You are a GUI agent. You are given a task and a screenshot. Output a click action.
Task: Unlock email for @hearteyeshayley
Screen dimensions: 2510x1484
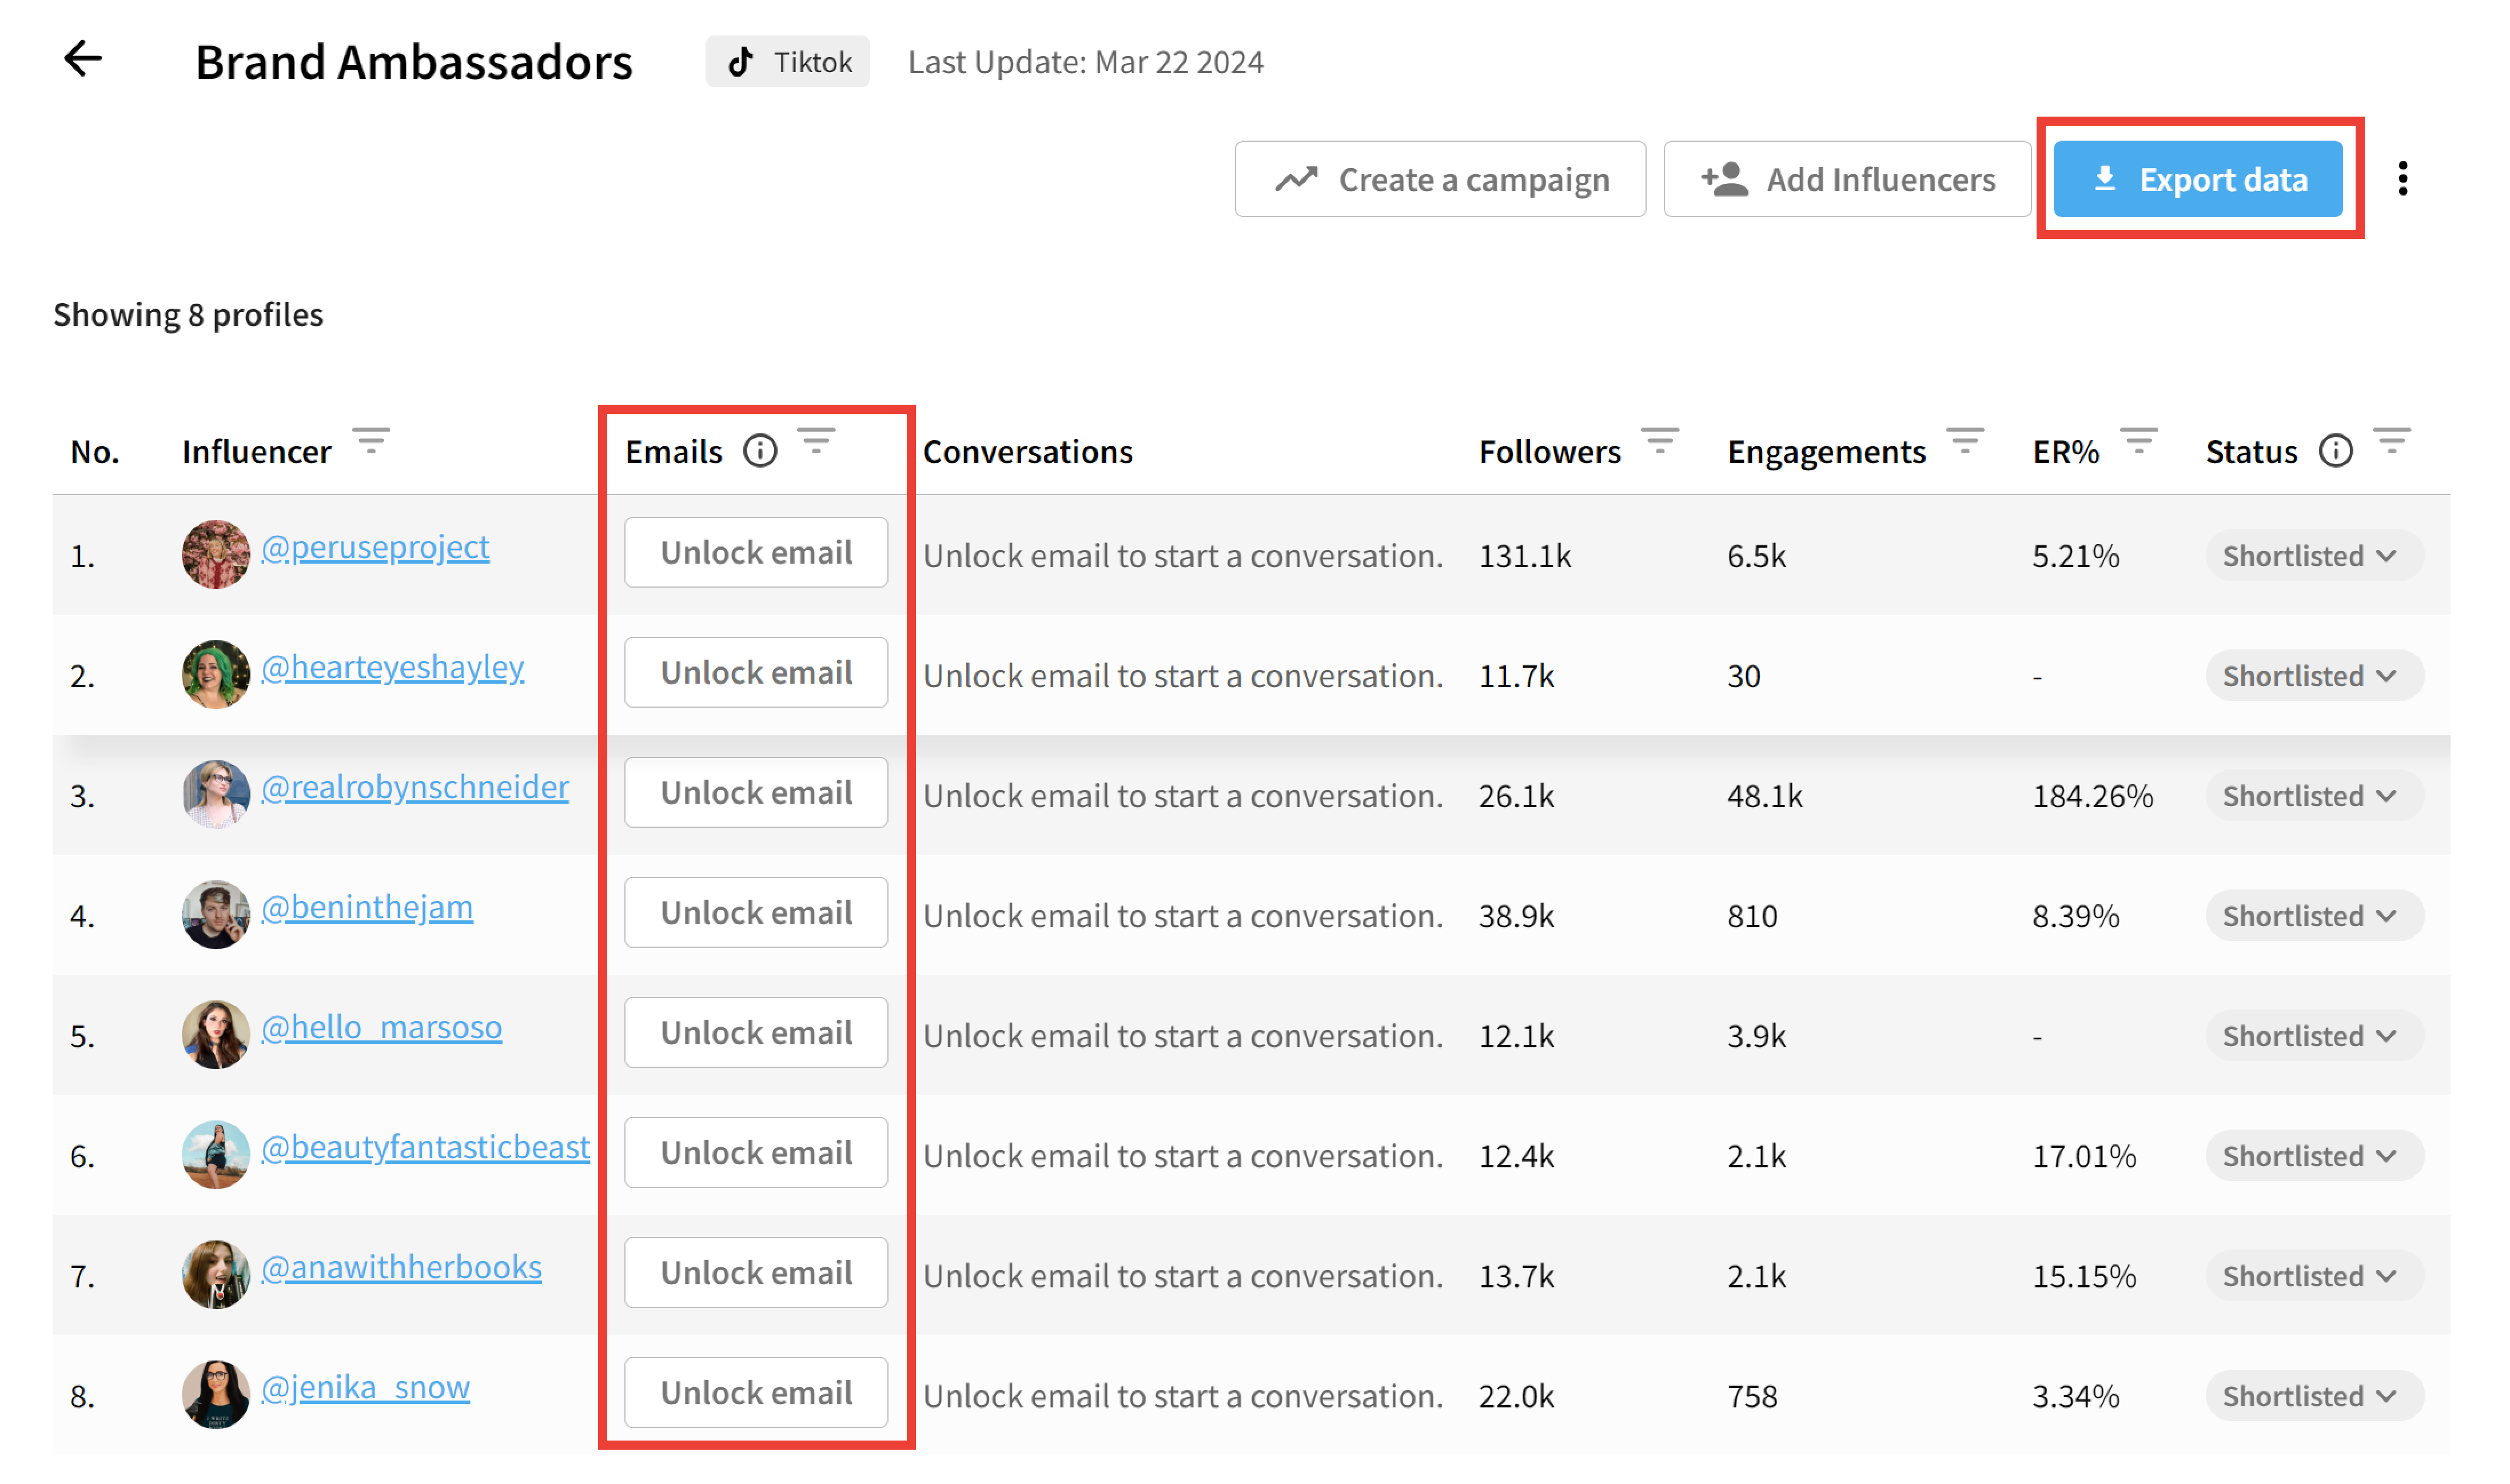point(756,672)
